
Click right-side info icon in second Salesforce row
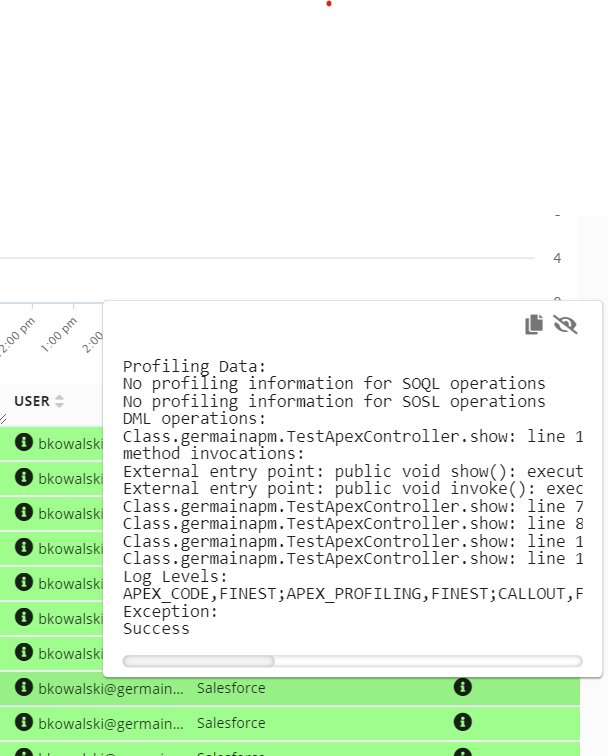coord(462,722)
